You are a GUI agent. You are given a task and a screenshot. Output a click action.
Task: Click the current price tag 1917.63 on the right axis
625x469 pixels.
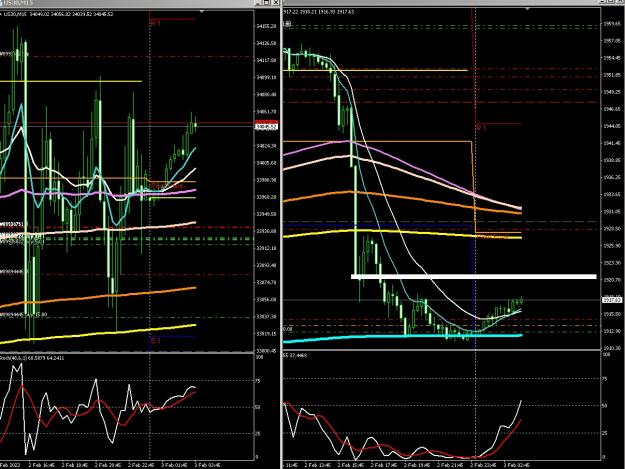pyautogui.click(x=612, y=300)
